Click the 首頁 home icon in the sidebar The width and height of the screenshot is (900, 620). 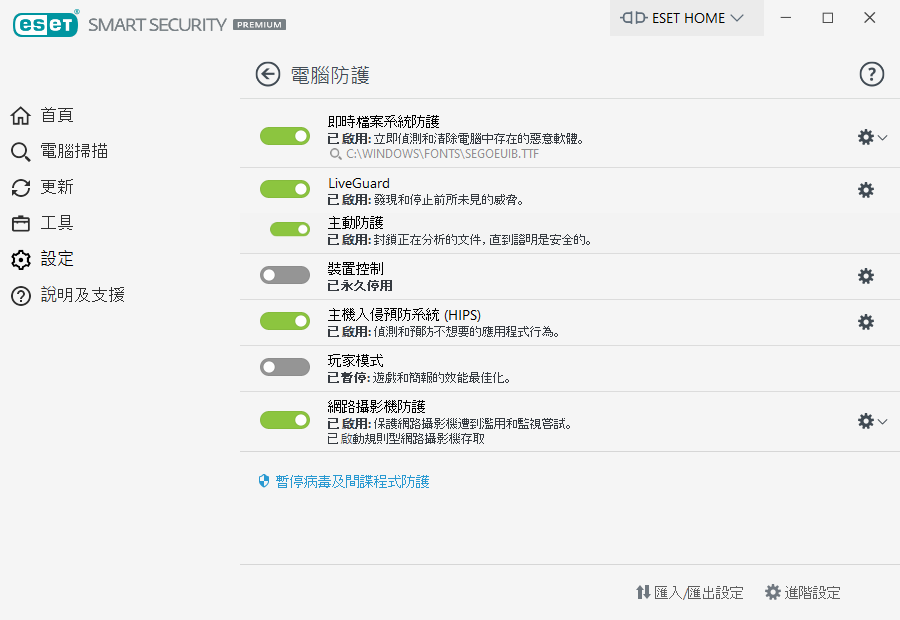pyautogui.click(x=20, y=116)
